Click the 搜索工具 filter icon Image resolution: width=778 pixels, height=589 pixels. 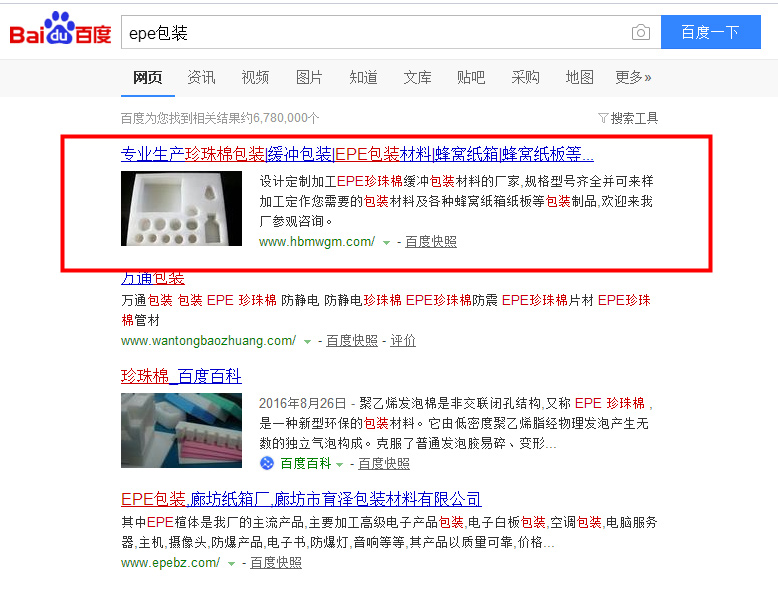click(603, 118)
